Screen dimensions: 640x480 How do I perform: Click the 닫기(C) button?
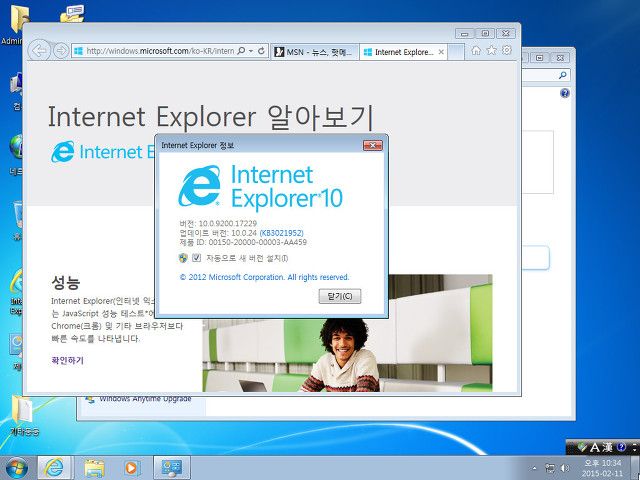coord(340,296)
